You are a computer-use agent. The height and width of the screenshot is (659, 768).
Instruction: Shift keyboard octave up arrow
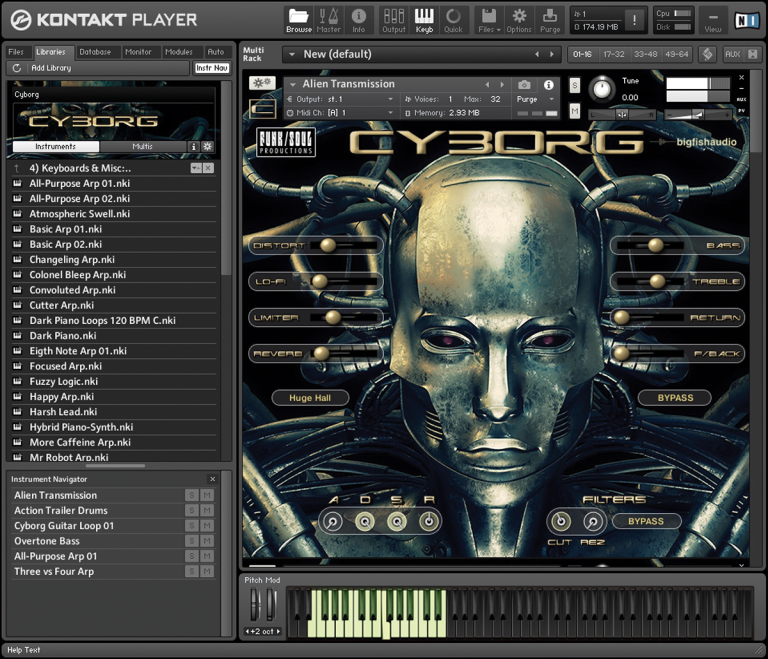(x=278, y=632)
